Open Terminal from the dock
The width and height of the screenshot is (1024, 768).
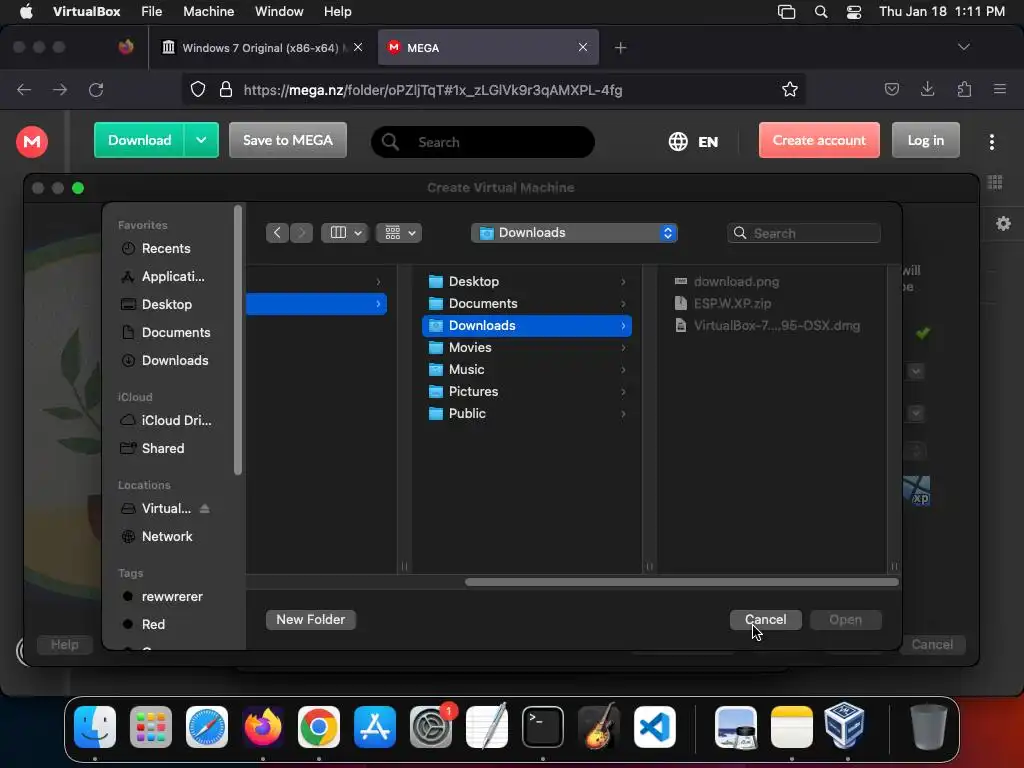tap(543, 727)
